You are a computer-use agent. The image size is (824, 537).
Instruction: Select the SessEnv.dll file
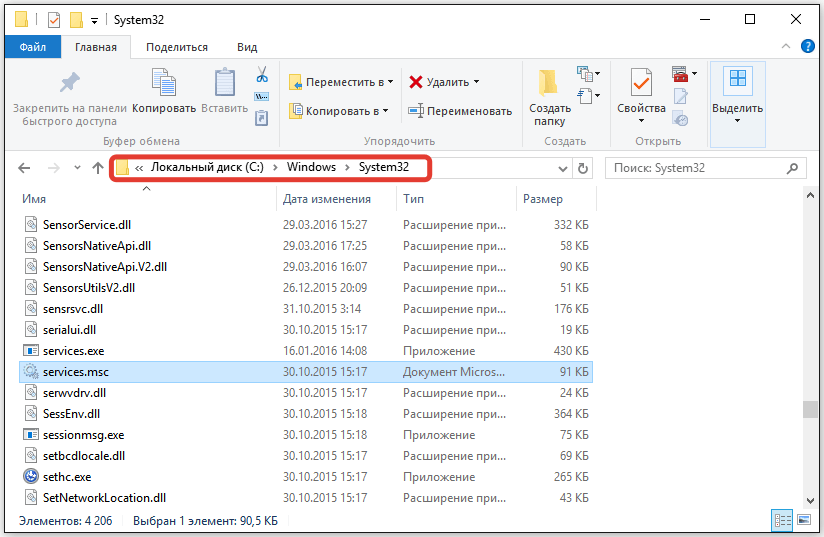pos(306,414)
